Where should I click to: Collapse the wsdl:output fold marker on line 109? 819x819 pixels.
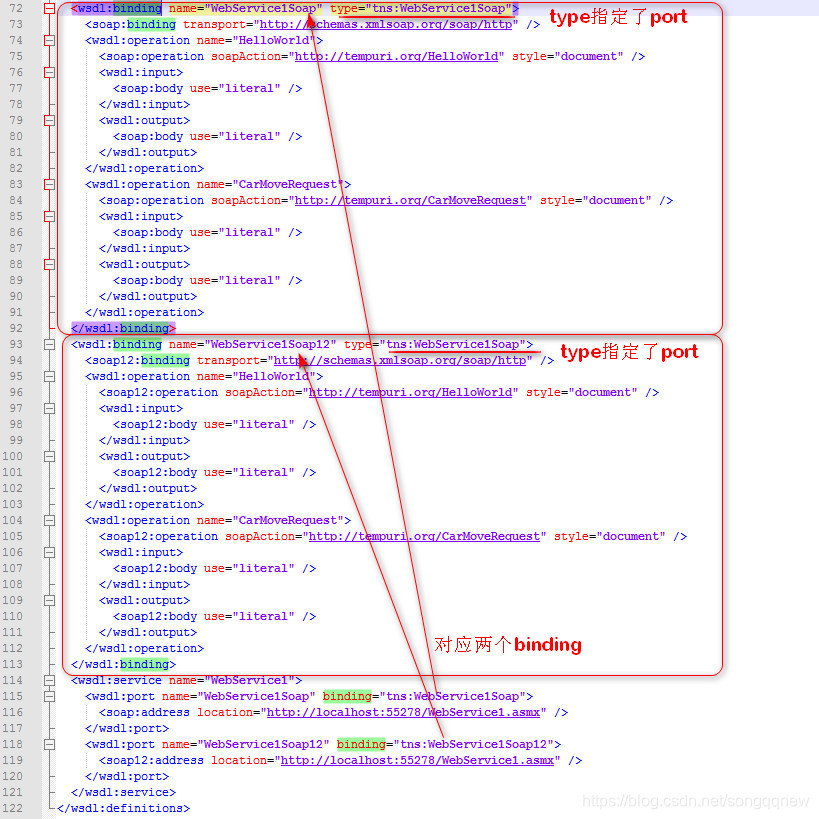point(50,600)
